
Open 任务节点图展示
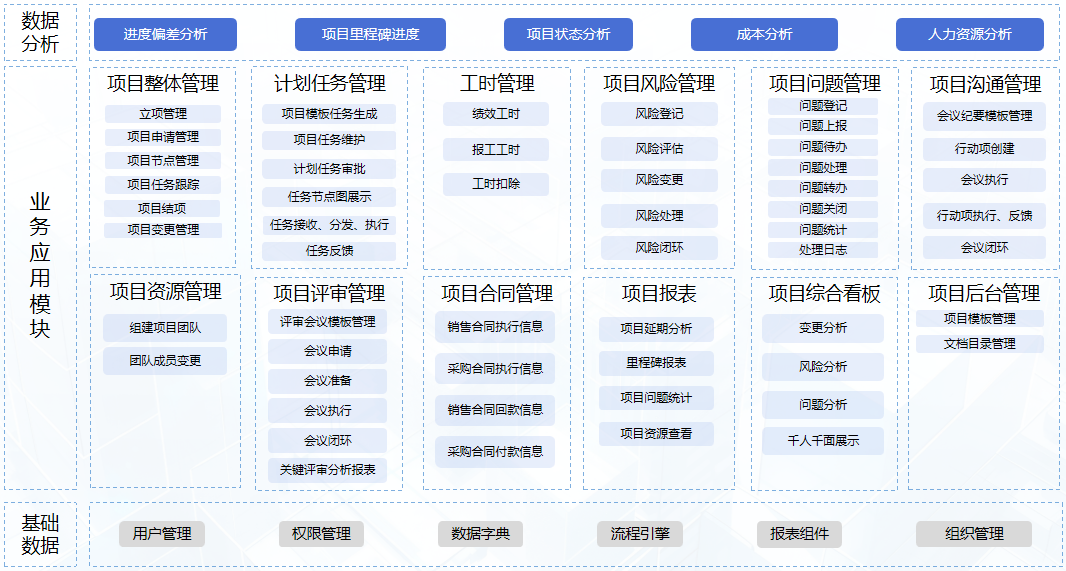point(329,197)
